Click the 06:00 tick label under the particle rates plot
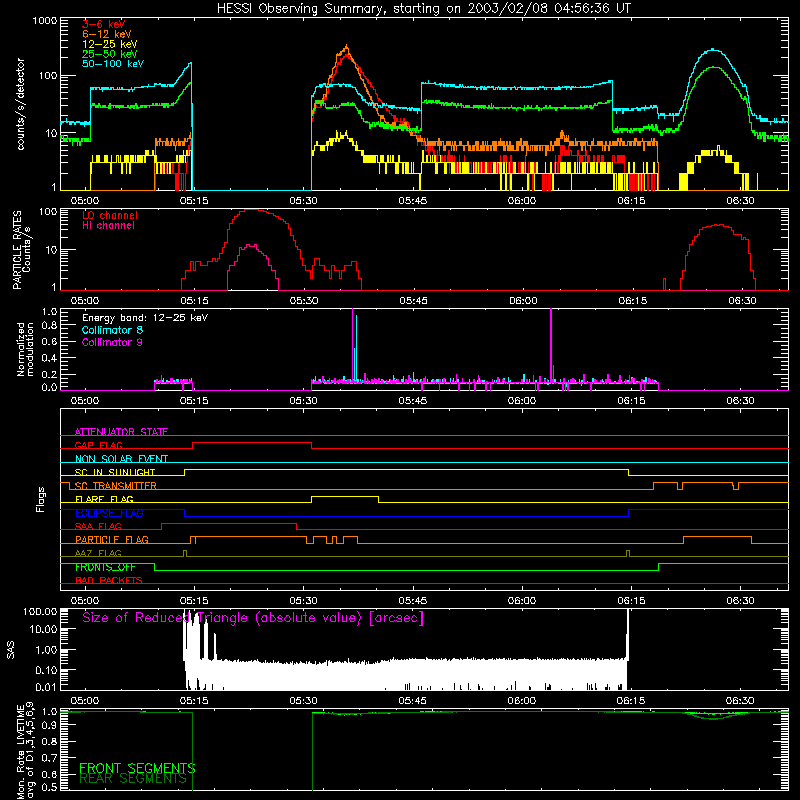Viewport: 800px width, 800px height. click(x=522, y=301)
